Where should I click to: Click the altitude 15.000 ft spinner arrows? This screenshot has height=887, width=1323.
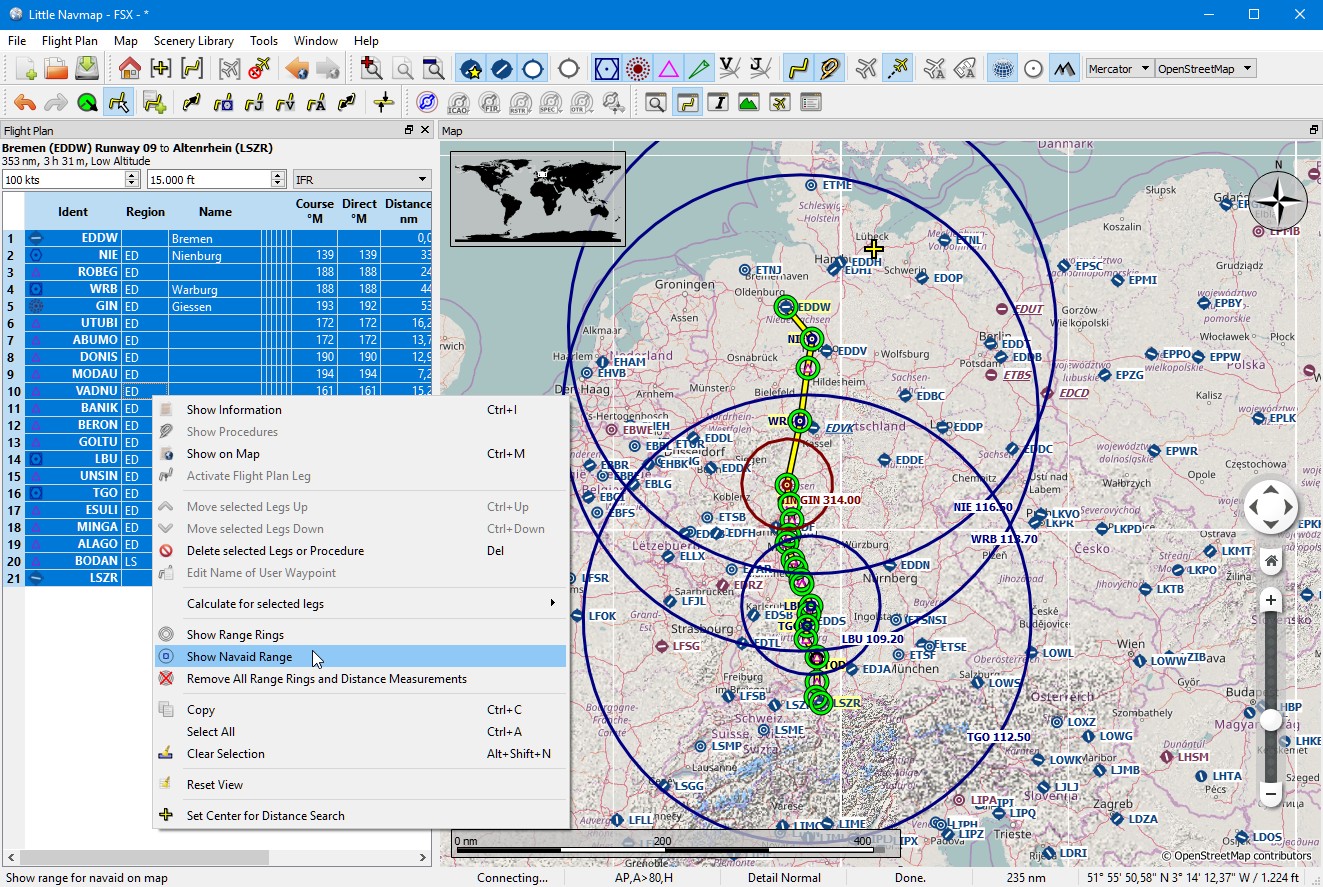click(x=278, y=179)
